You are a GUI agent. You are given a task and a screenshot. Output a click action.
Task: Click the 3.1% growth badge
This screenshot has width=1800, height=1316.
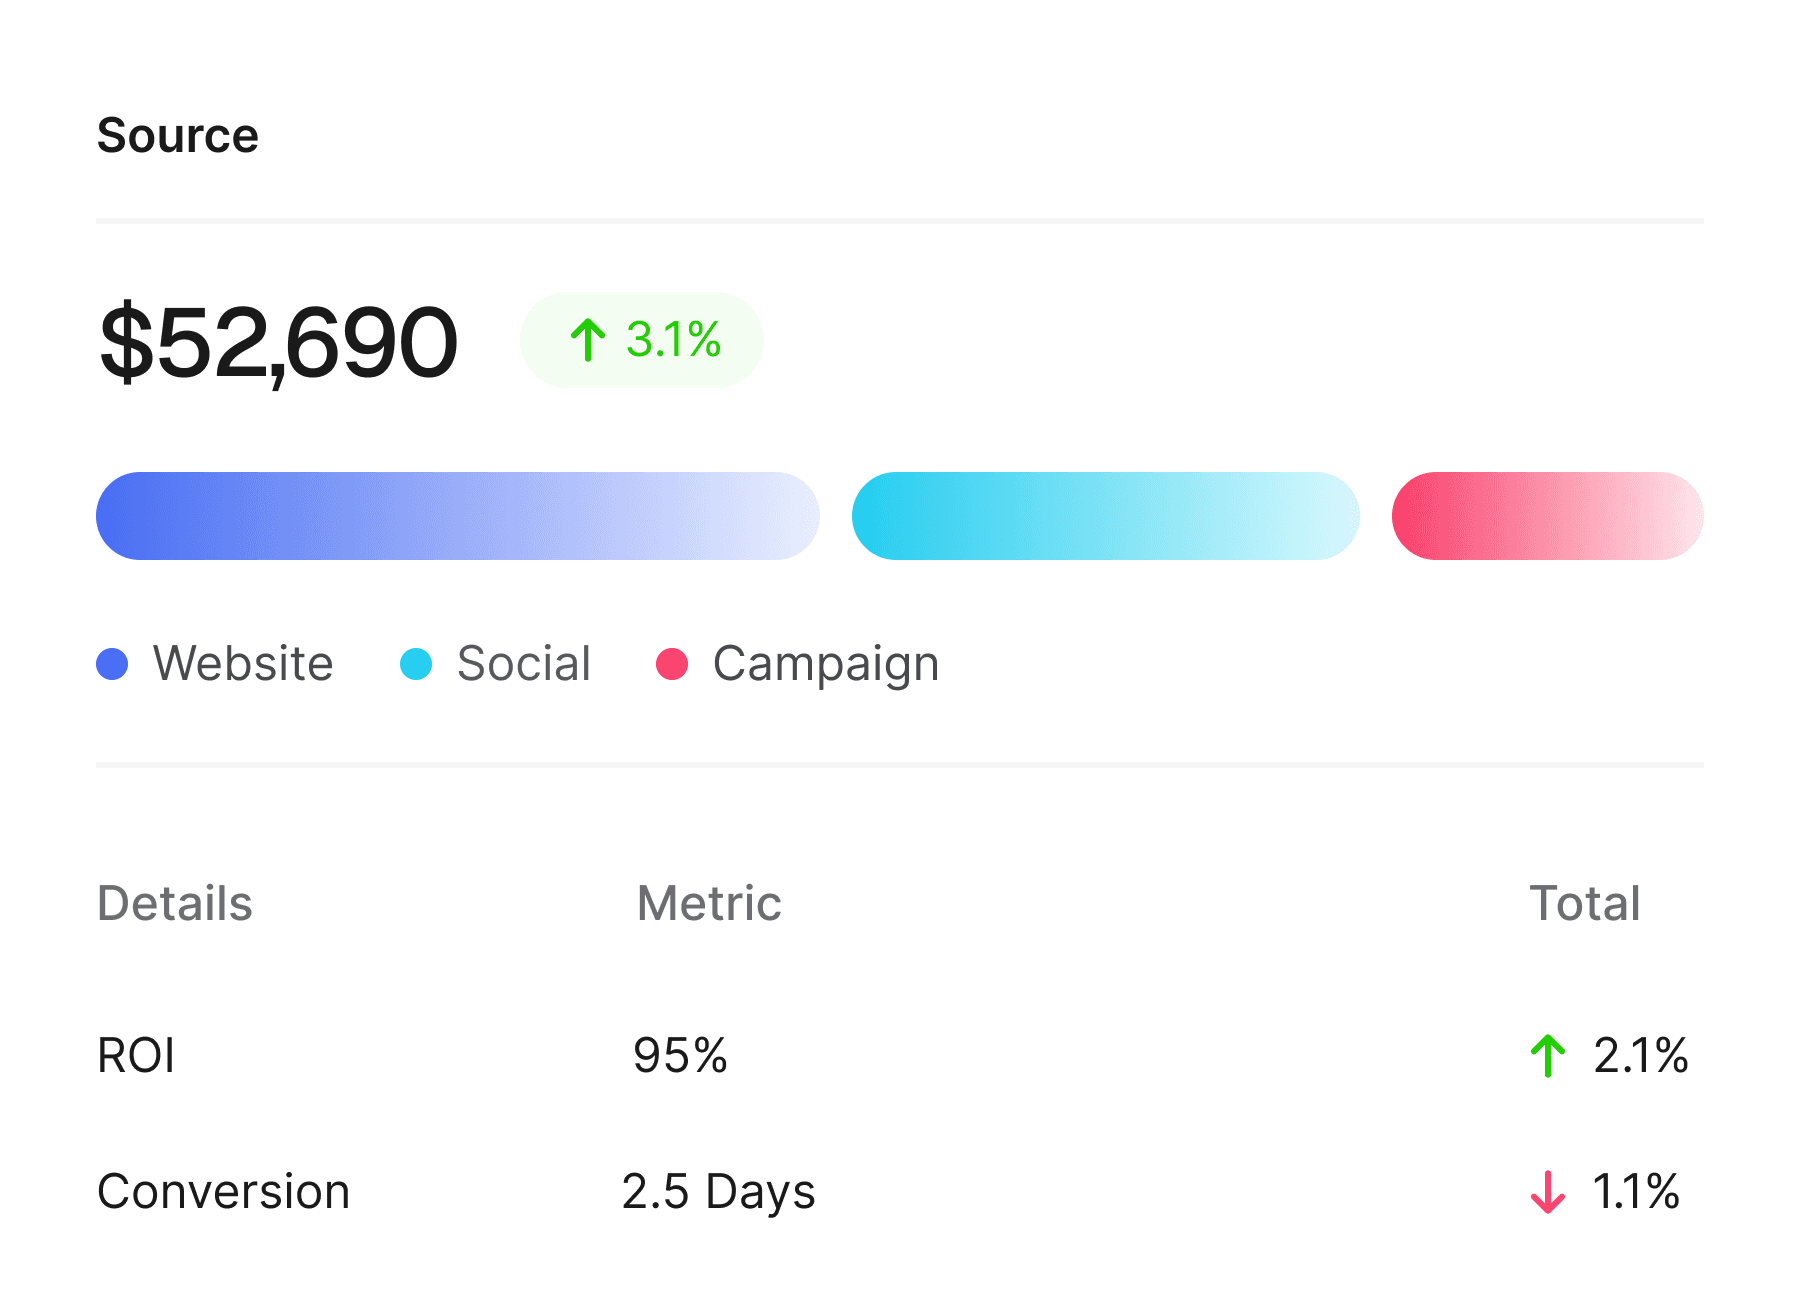click(642, 340)
